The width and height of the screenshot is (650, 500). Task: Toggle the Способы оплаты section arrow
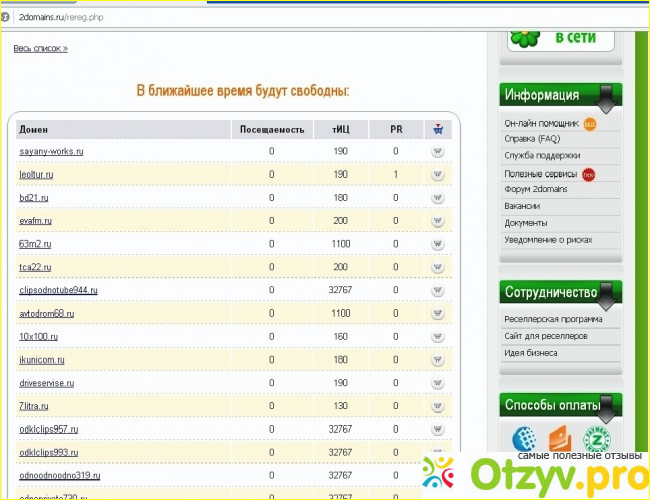pos(607,407)
